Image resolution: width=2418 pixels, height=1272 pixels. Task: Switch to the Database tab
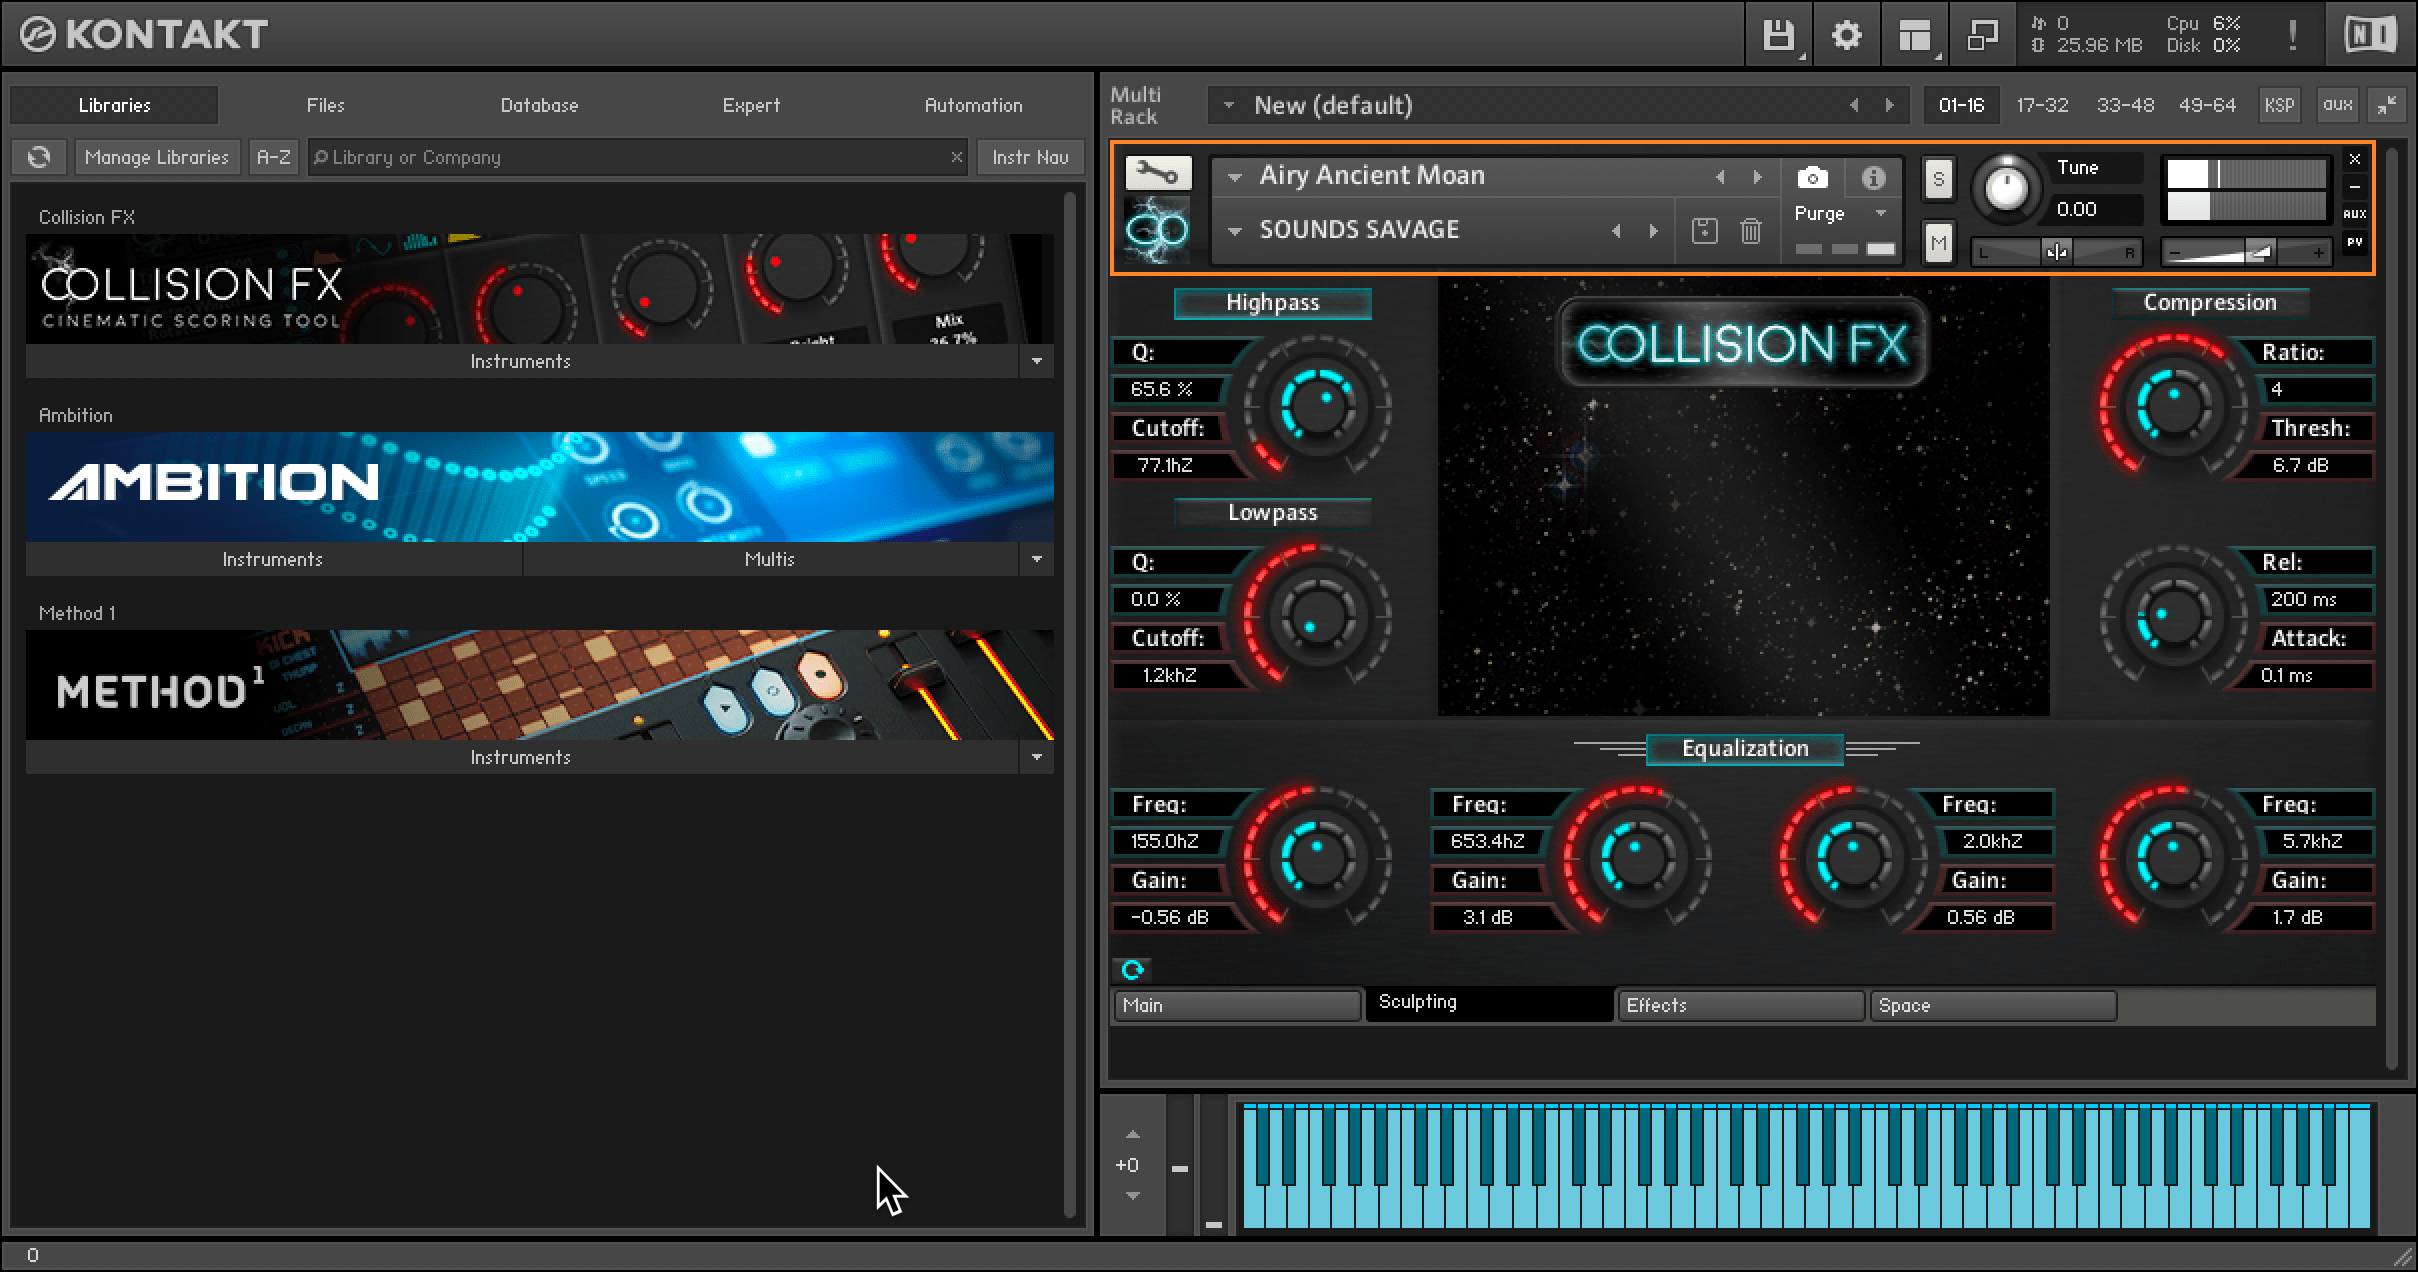(539, 105)
